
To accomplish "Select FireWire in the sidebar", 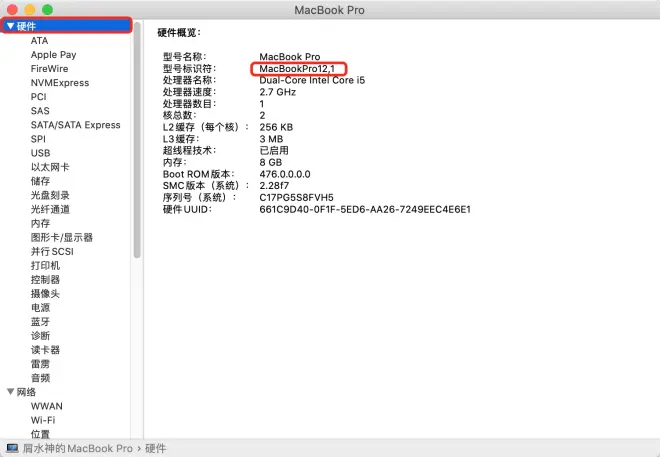I will (x=49, y=69).
